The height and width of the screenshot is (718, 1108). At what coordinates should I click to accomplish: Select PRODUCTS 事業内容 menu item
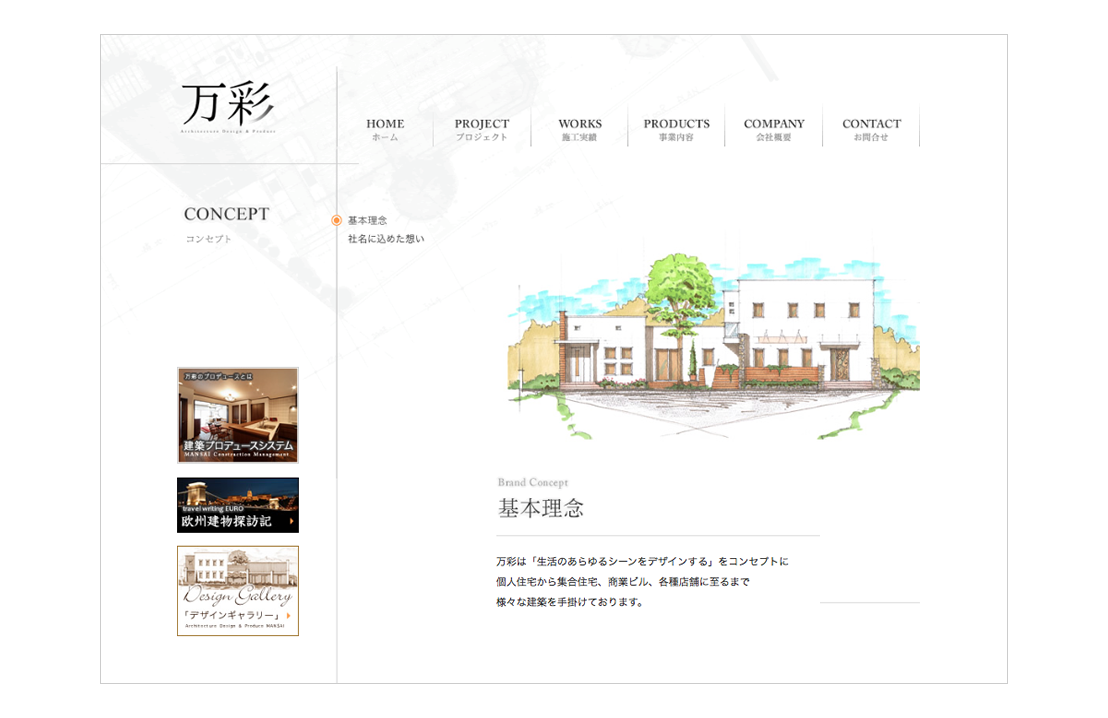676,129
